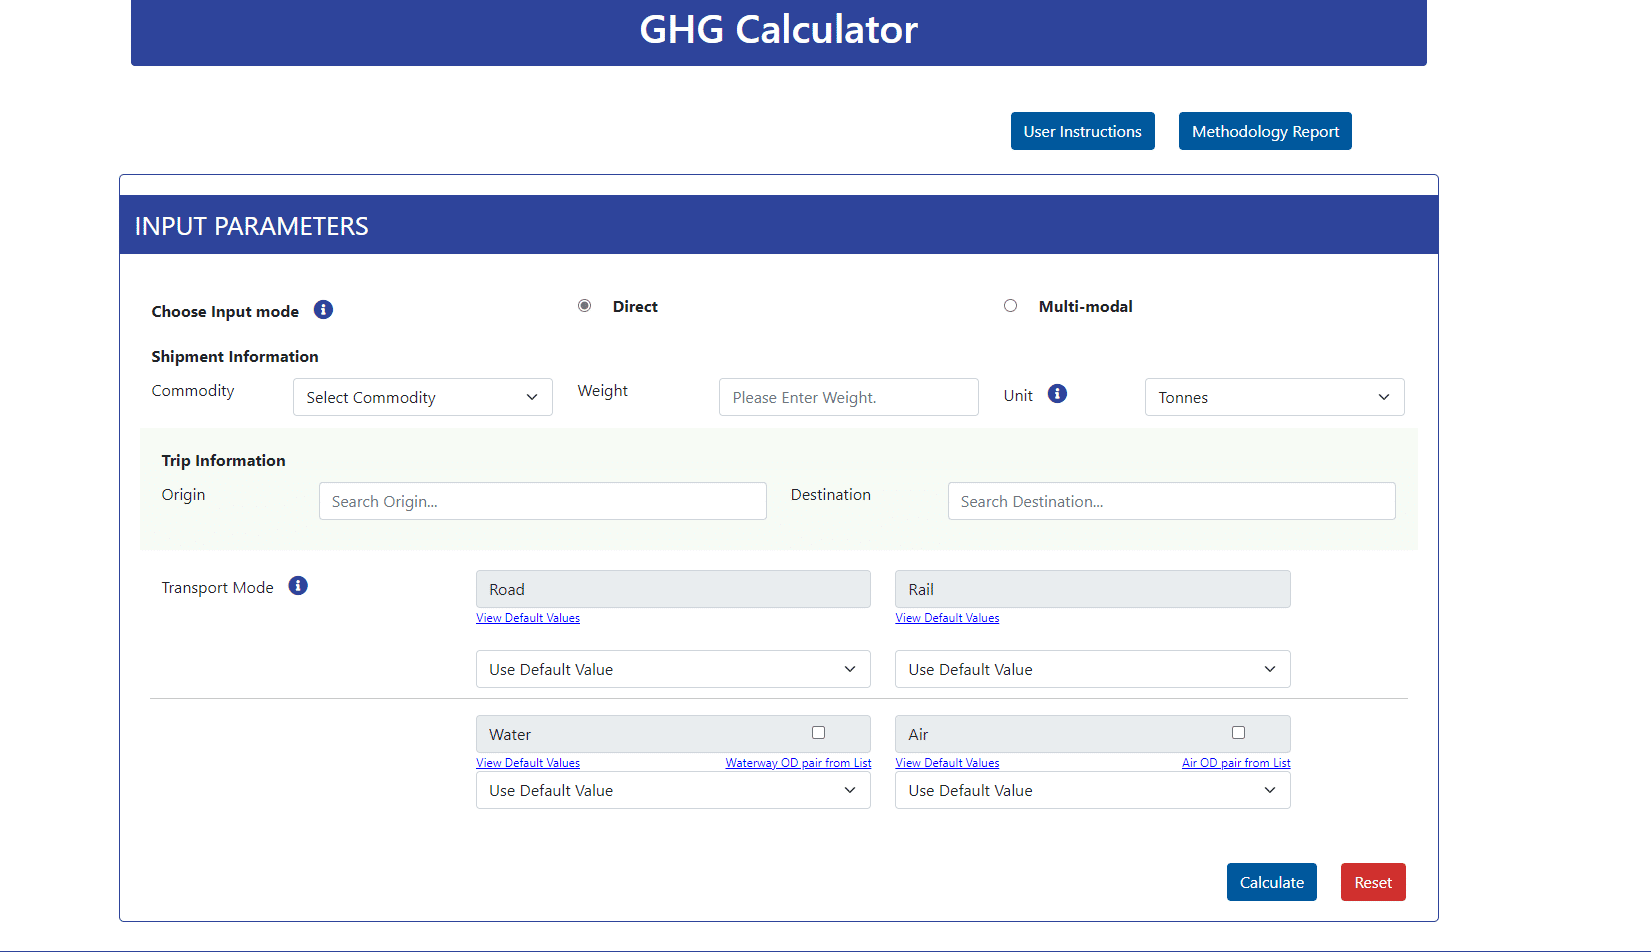Click the info icon beside Unit
Screen dimensions: 1651x952
point(1057,393)
